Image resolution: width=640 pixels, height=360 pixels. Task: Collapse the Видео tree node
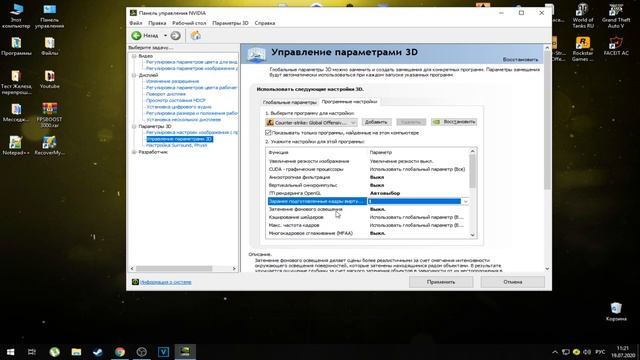pos(134,56)
